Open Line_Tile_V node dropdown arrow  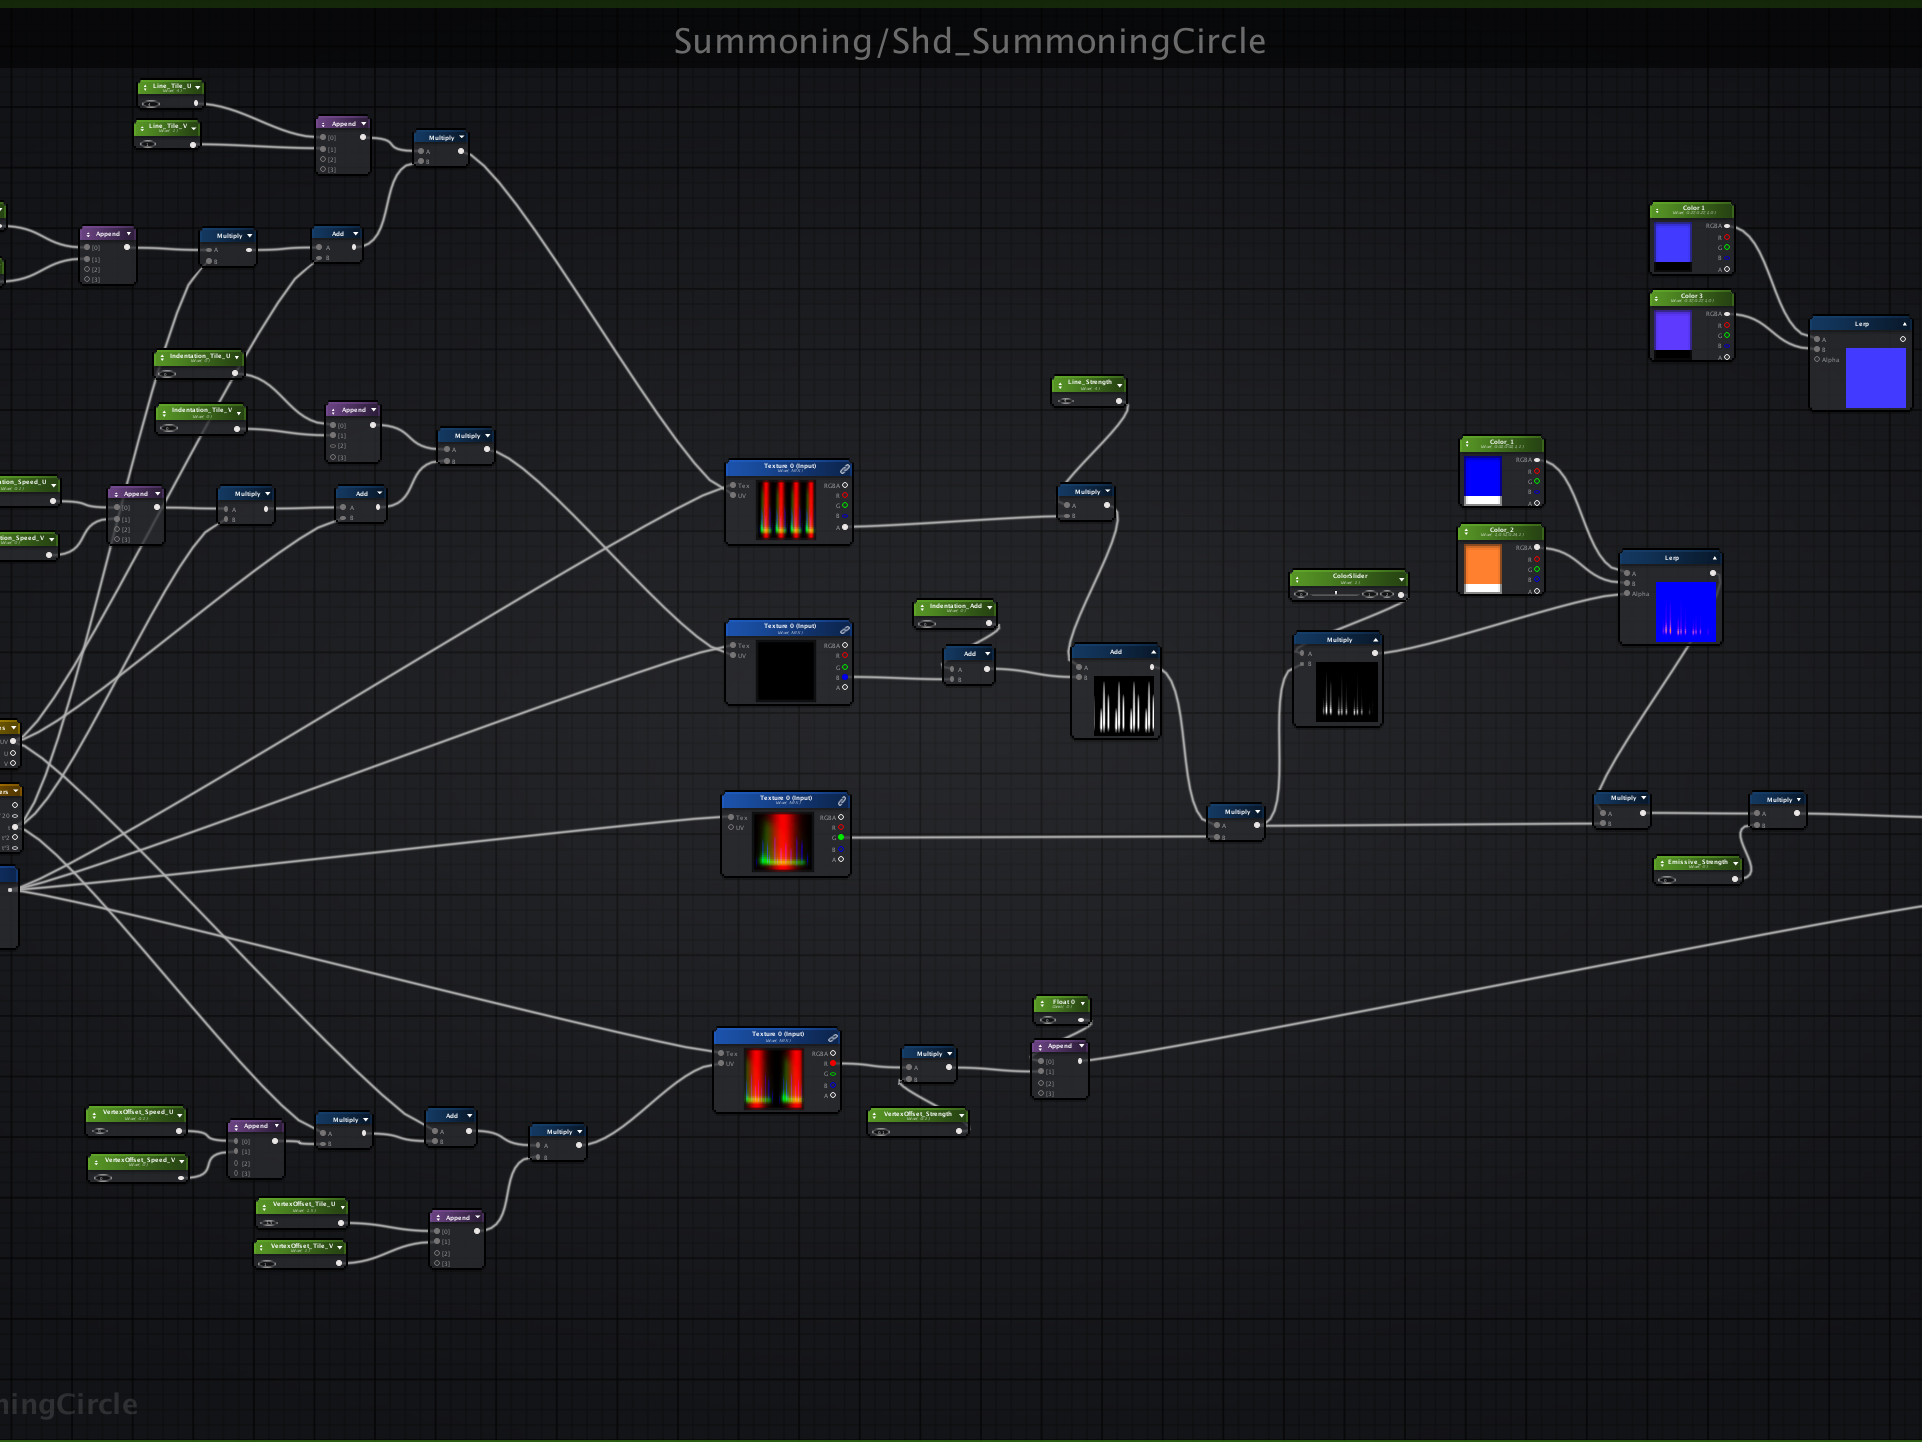pos(194,128)
